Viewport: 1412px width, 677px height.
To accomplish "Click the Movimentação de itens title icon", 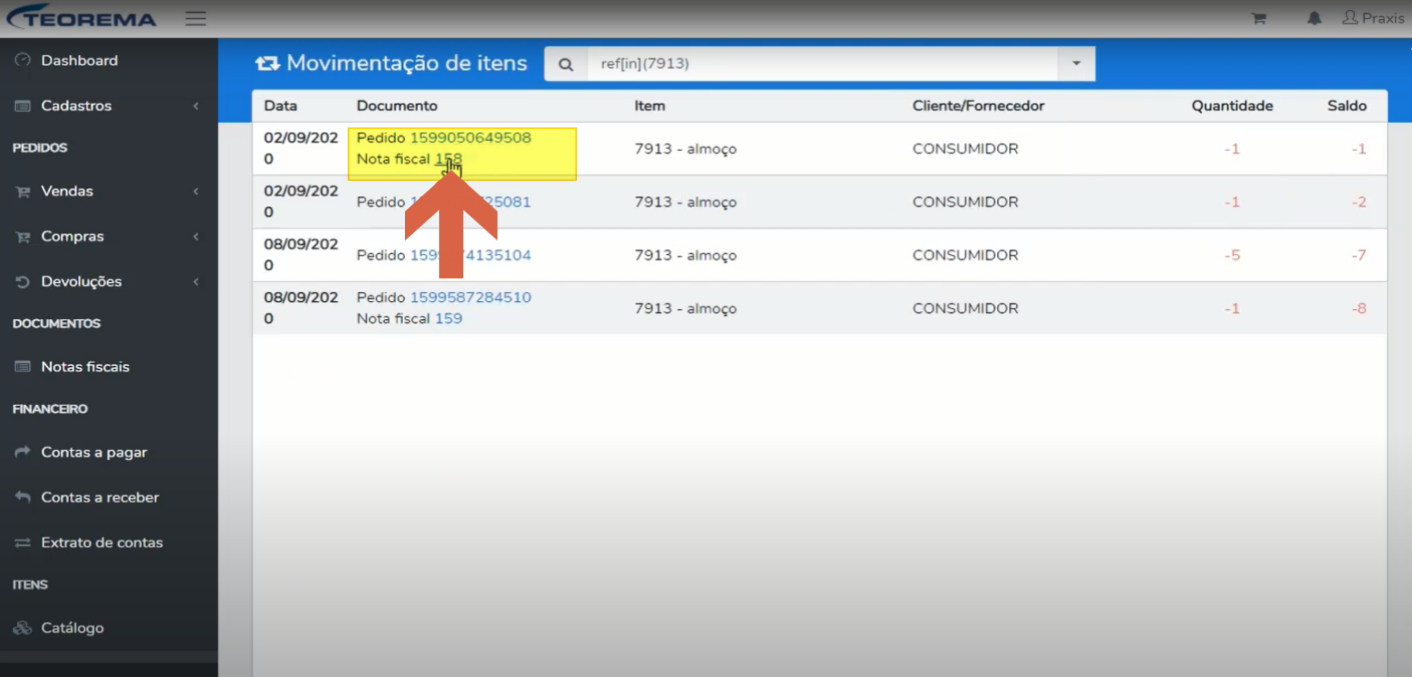I will [x=267, y=64].
